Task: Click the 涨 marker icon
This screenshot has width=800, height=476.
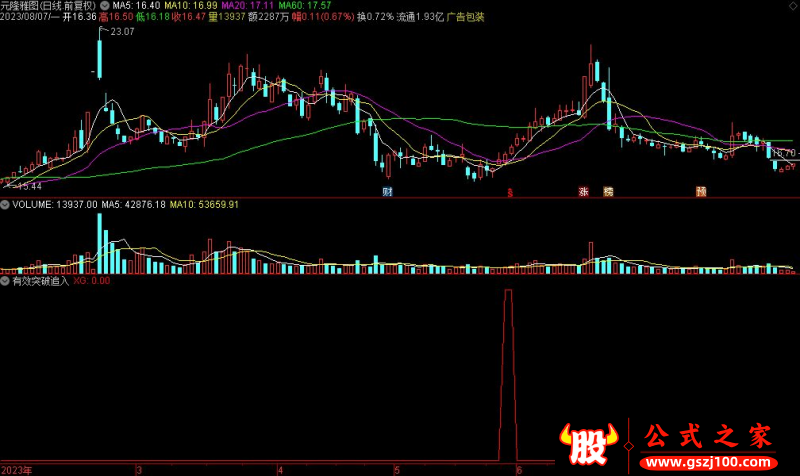Action: (x=584, y=192)
